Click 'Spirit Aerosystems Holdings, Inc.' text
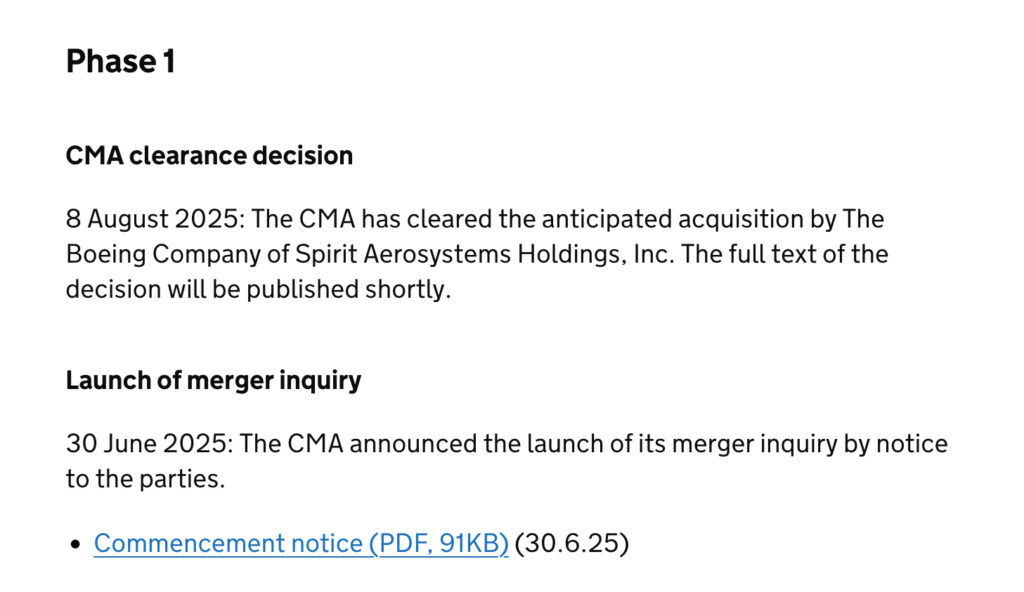This screenshot has width=1024, height=592. pyautogui.click(x=485, y=254)
